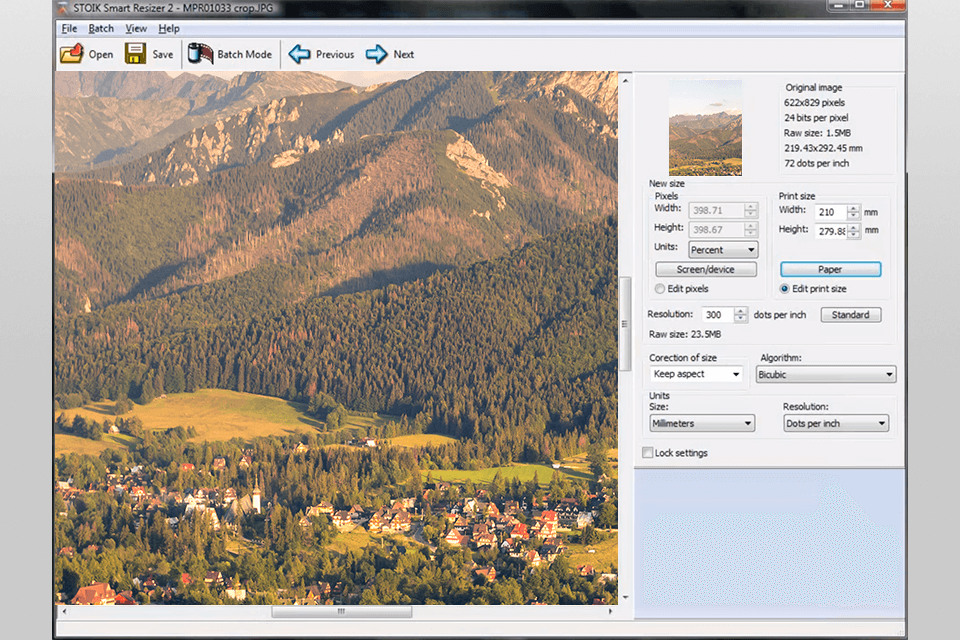Viewport: 960px width, 640px height.
Task: Enable the Lock settings checkbox
Action: pos(648,453)
